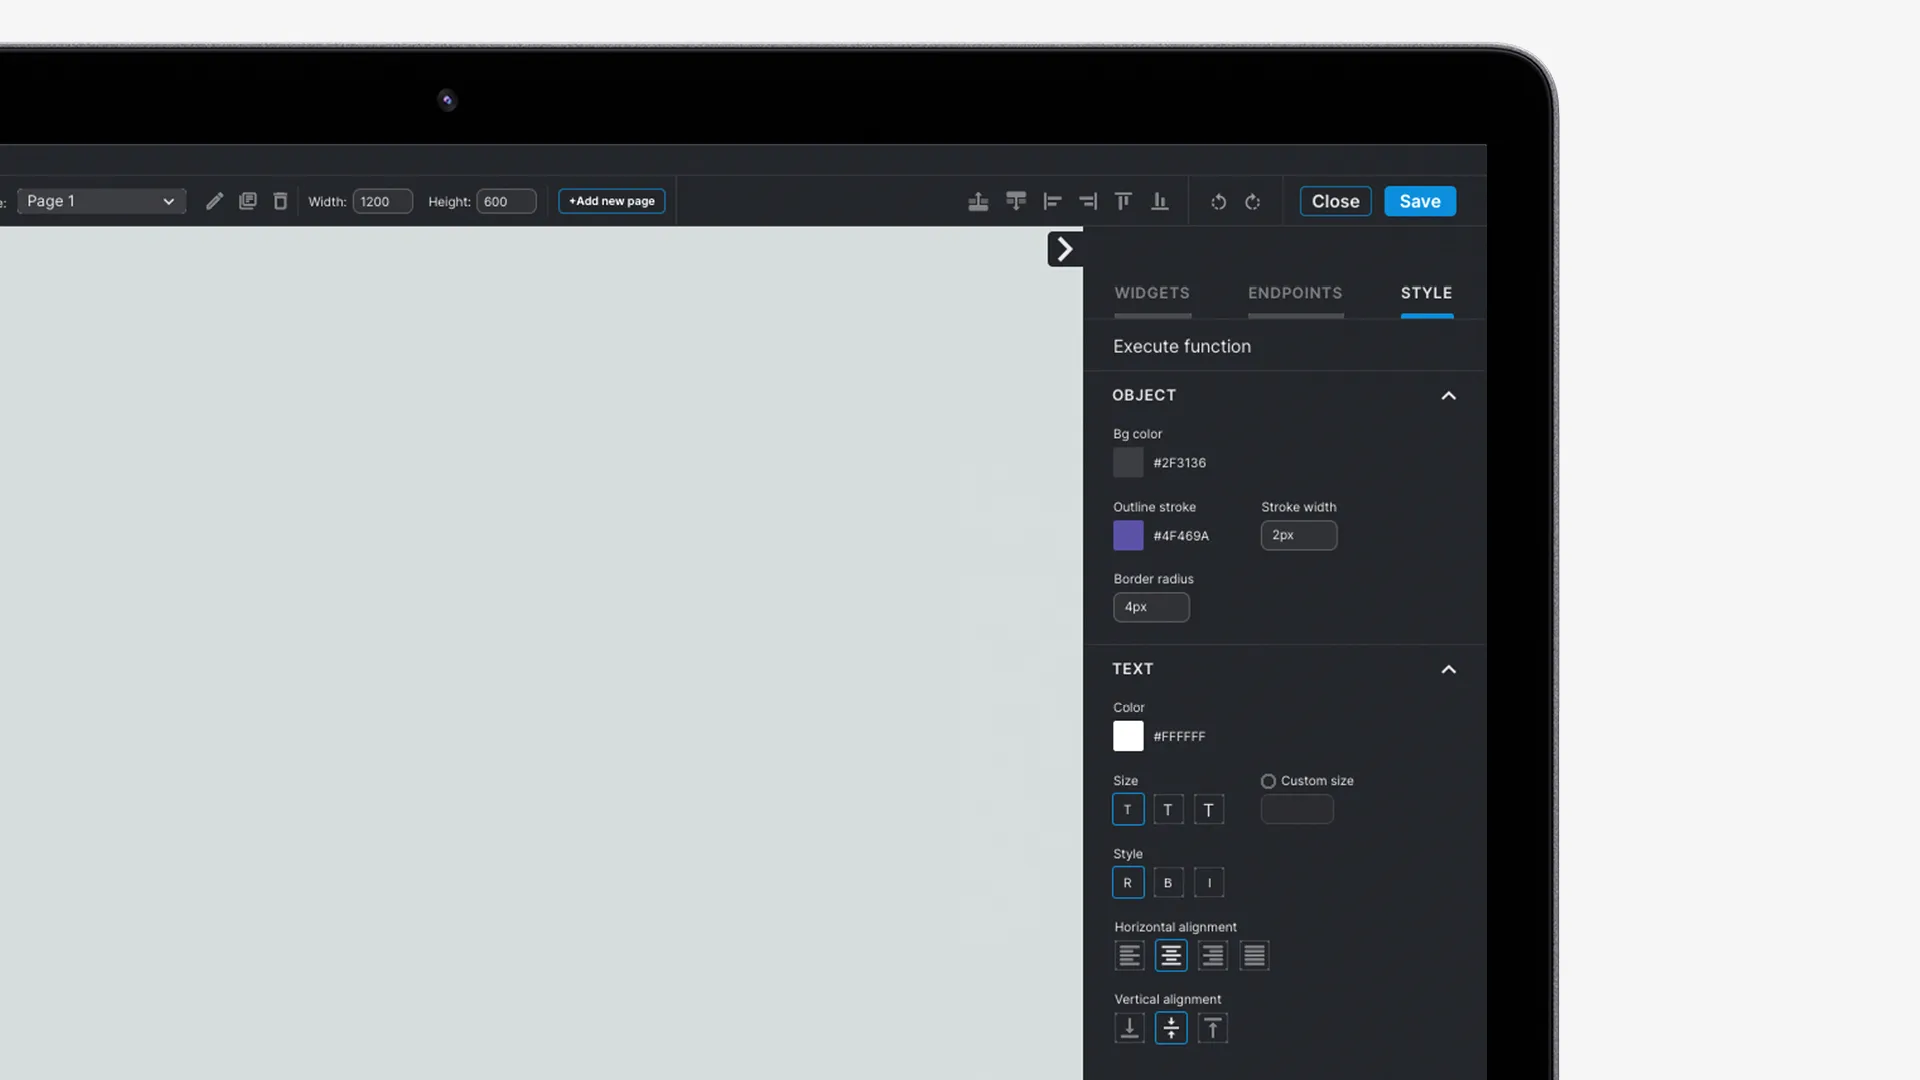Screen dimensions: 1920x1080
Task: Open the Bg color swatch
Action: click(x=1128, y=462)
